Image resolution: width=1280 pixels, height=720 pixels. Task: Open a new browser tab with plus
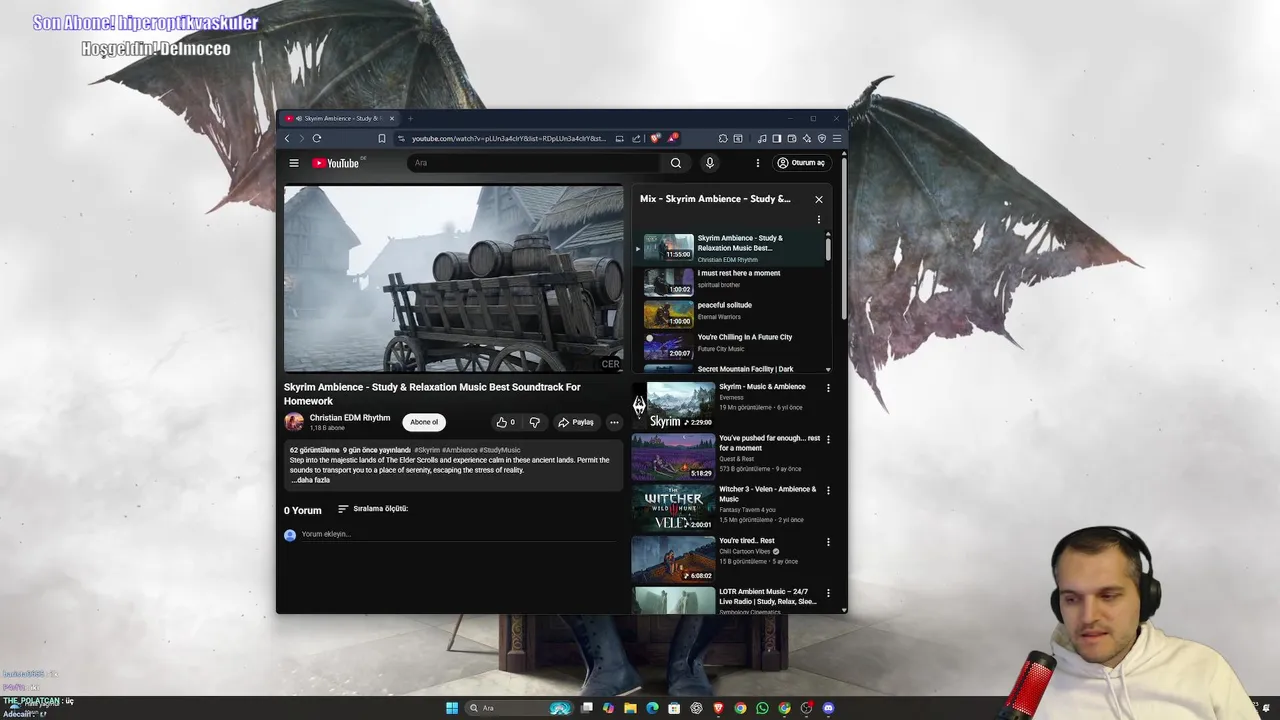(410, 119)
